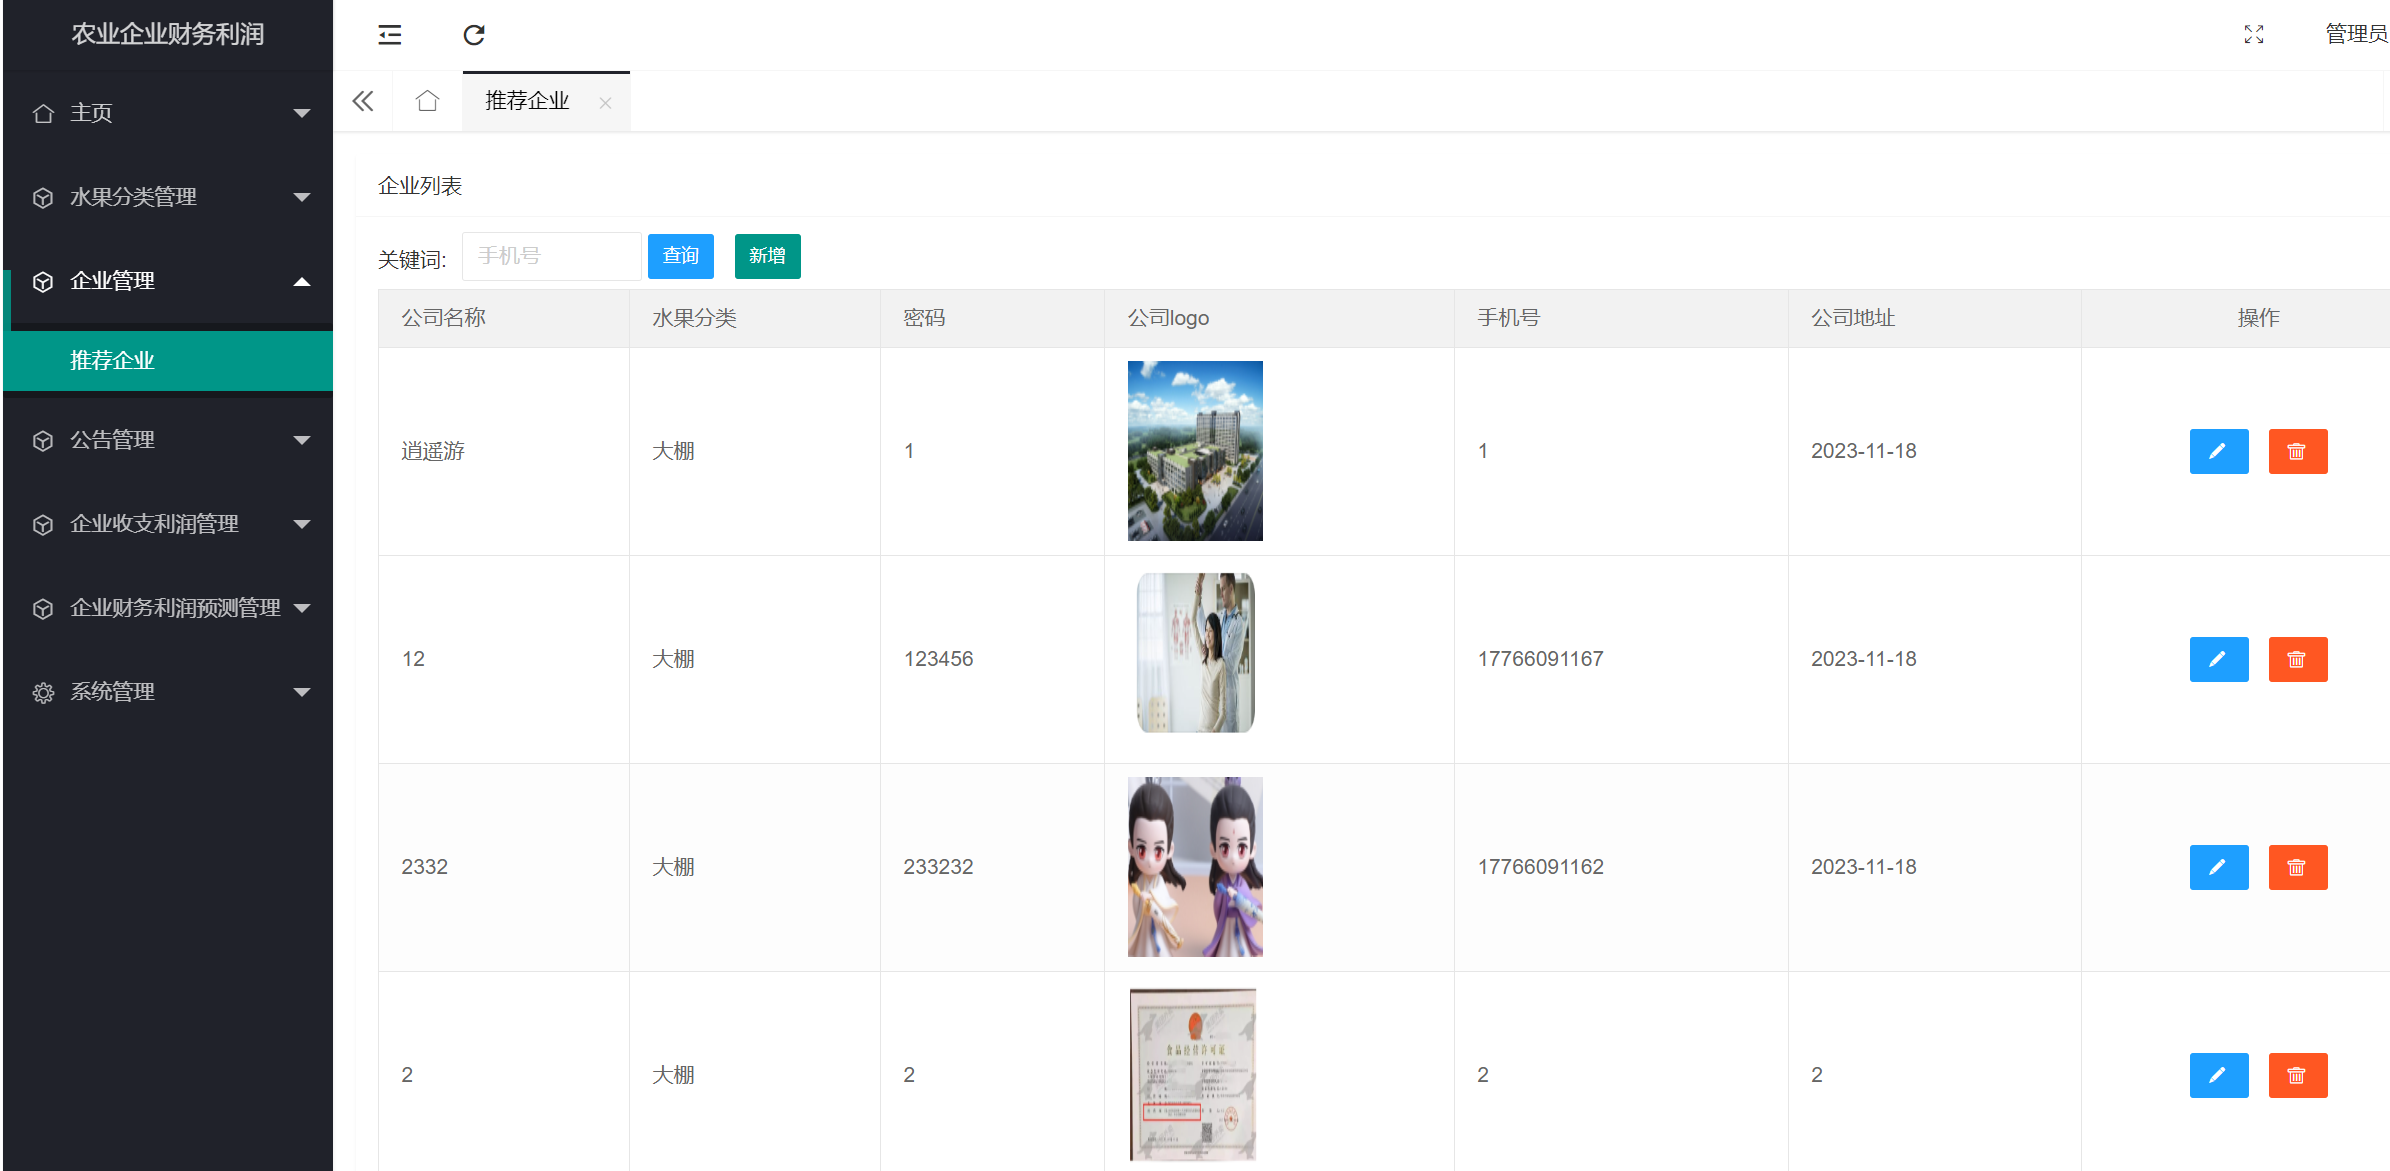Click the sidebar collapse menu icon
Viewport: 2390px width, 1171px height.
point(389,35)
